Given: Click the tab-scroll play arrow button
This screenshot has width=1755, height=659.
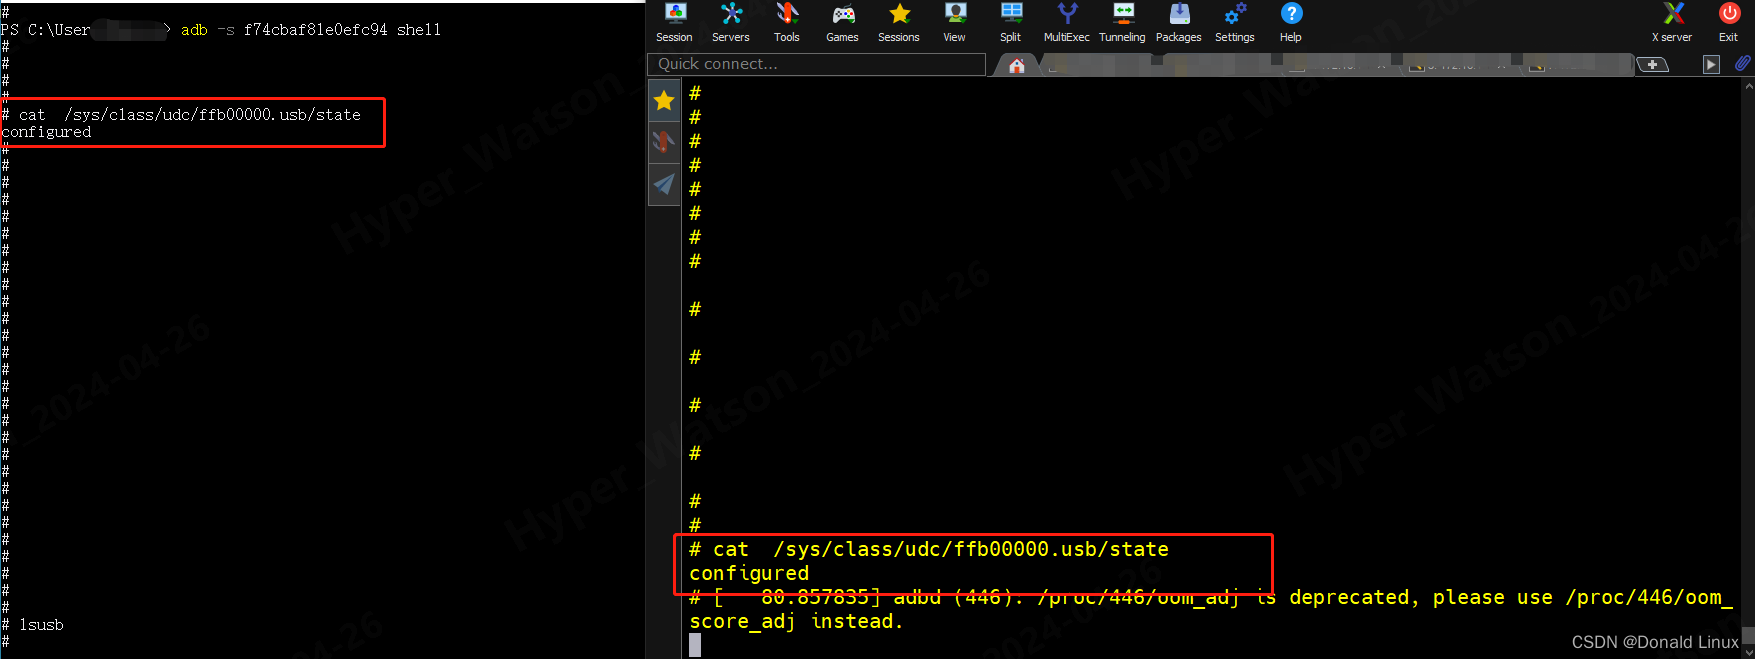Looking at the screenshot, I should tap(1711, 65).
